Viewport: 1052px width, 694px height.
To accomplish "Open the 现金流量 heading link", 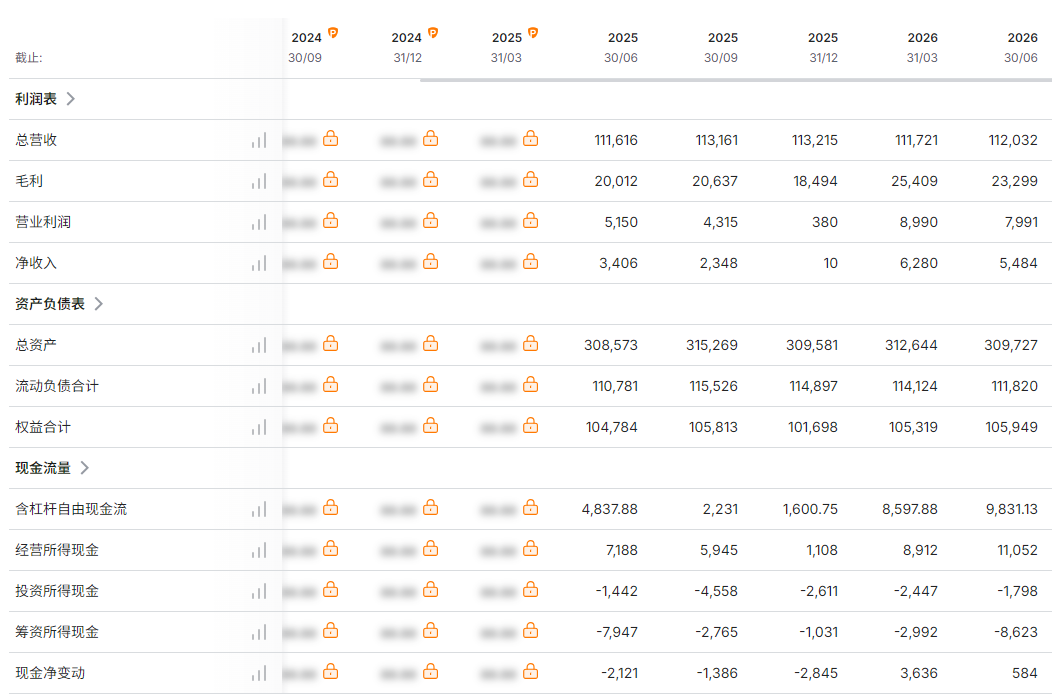I will 43,468.
